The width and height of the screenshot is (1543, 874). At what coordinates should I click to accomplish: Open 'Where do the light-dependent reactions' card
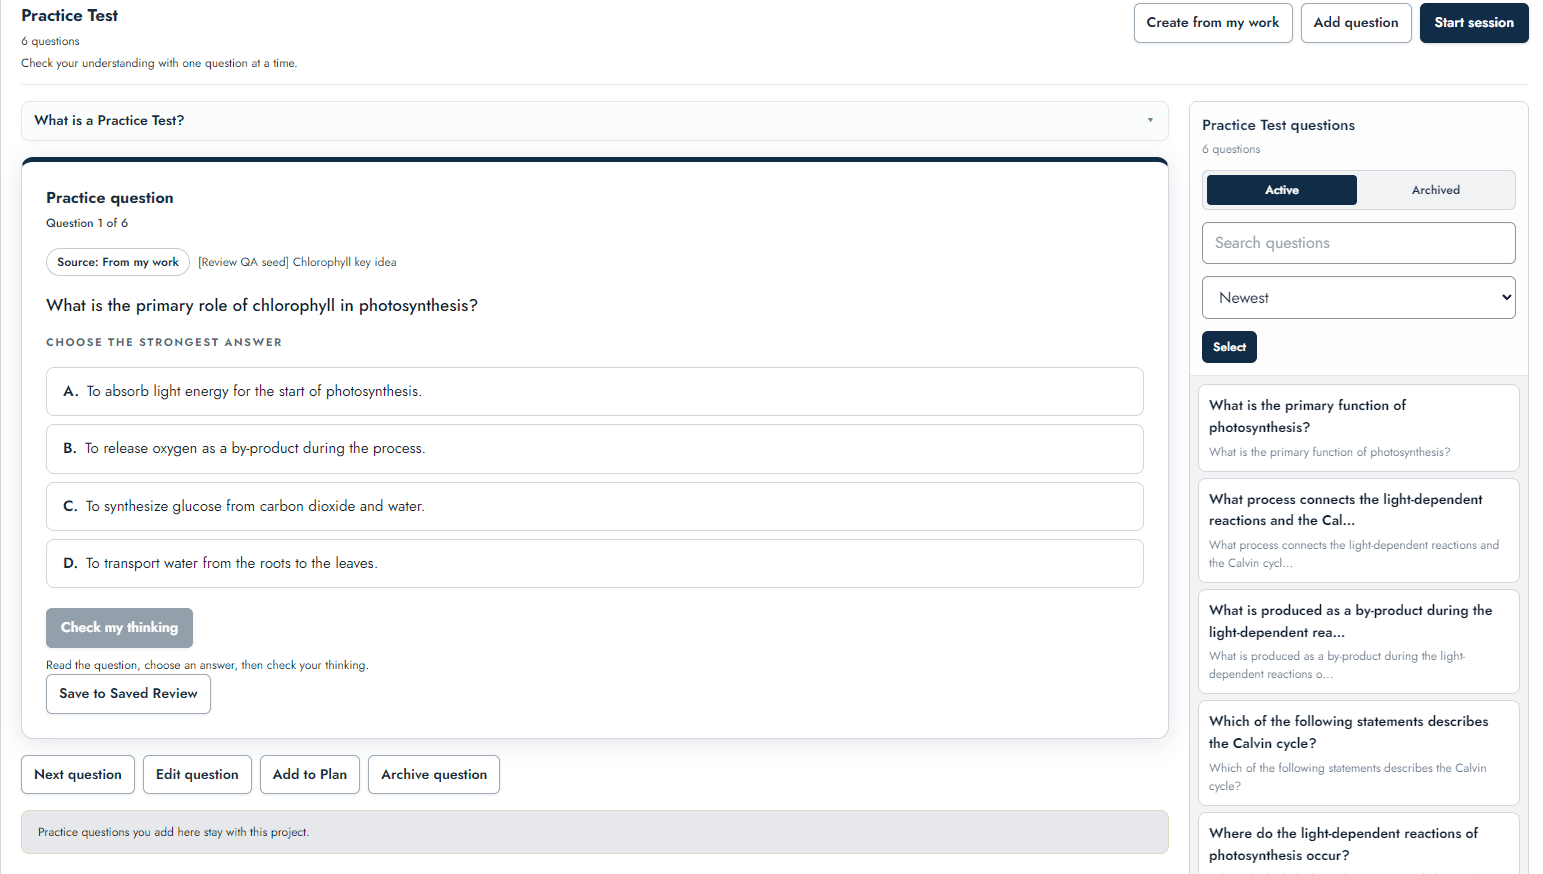point(1358,844)
